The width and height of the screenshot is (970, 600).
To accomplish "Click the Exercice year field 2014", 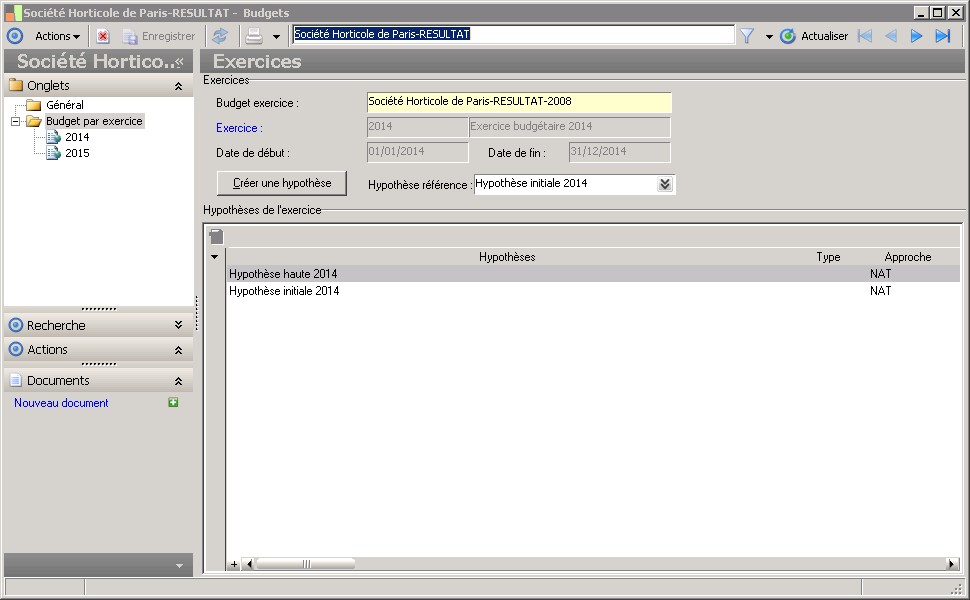I will coord(418,127).
